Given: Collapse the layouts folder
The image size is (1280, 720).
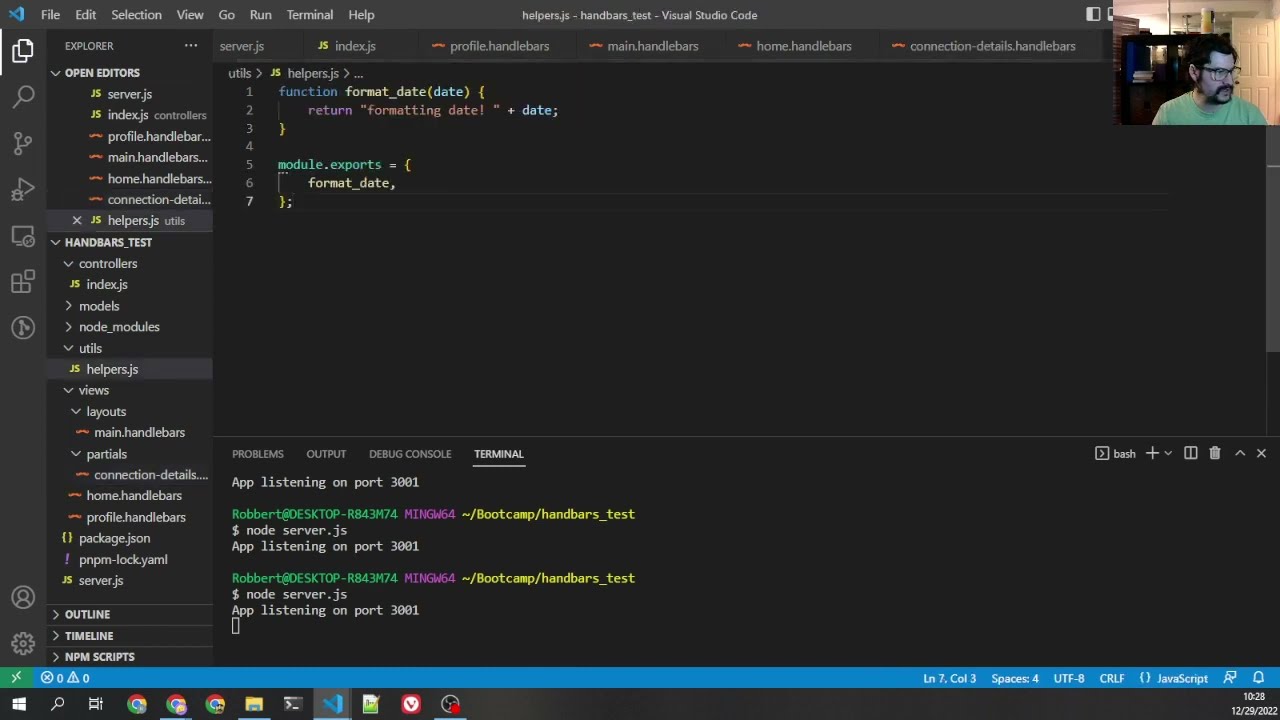Looking at the screenshot, I should pyautogui.click(x=106, y=412).
